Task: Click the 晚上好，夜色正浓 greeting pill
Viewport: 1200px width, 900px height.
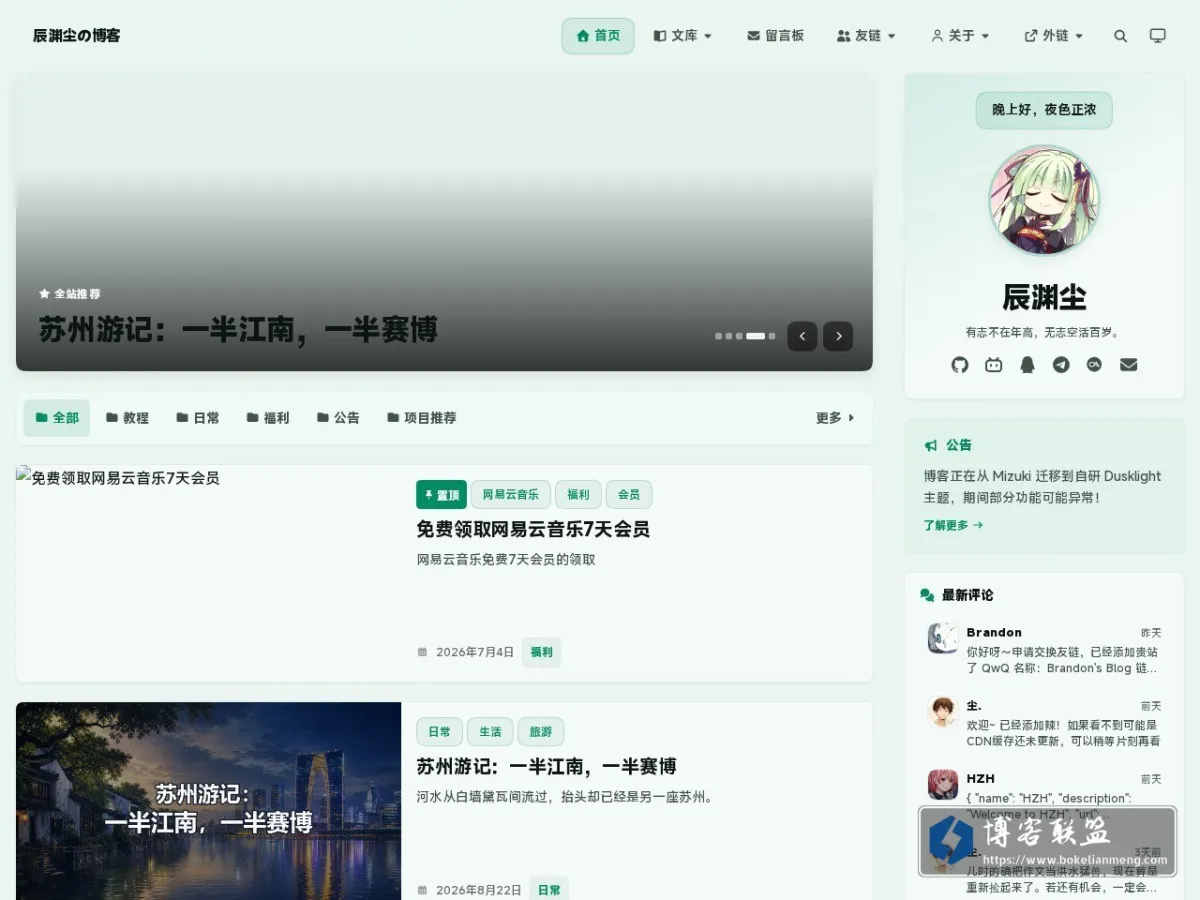Action: (1044, 110)
